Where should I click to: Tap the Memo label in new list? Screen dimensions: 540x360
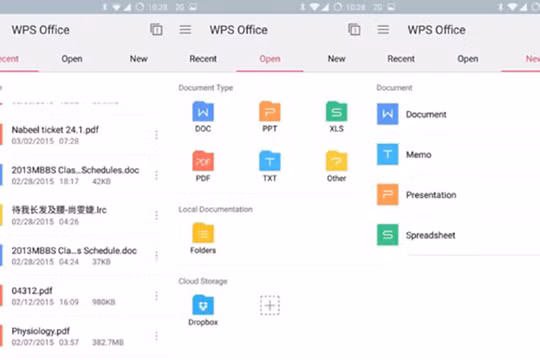418,155
